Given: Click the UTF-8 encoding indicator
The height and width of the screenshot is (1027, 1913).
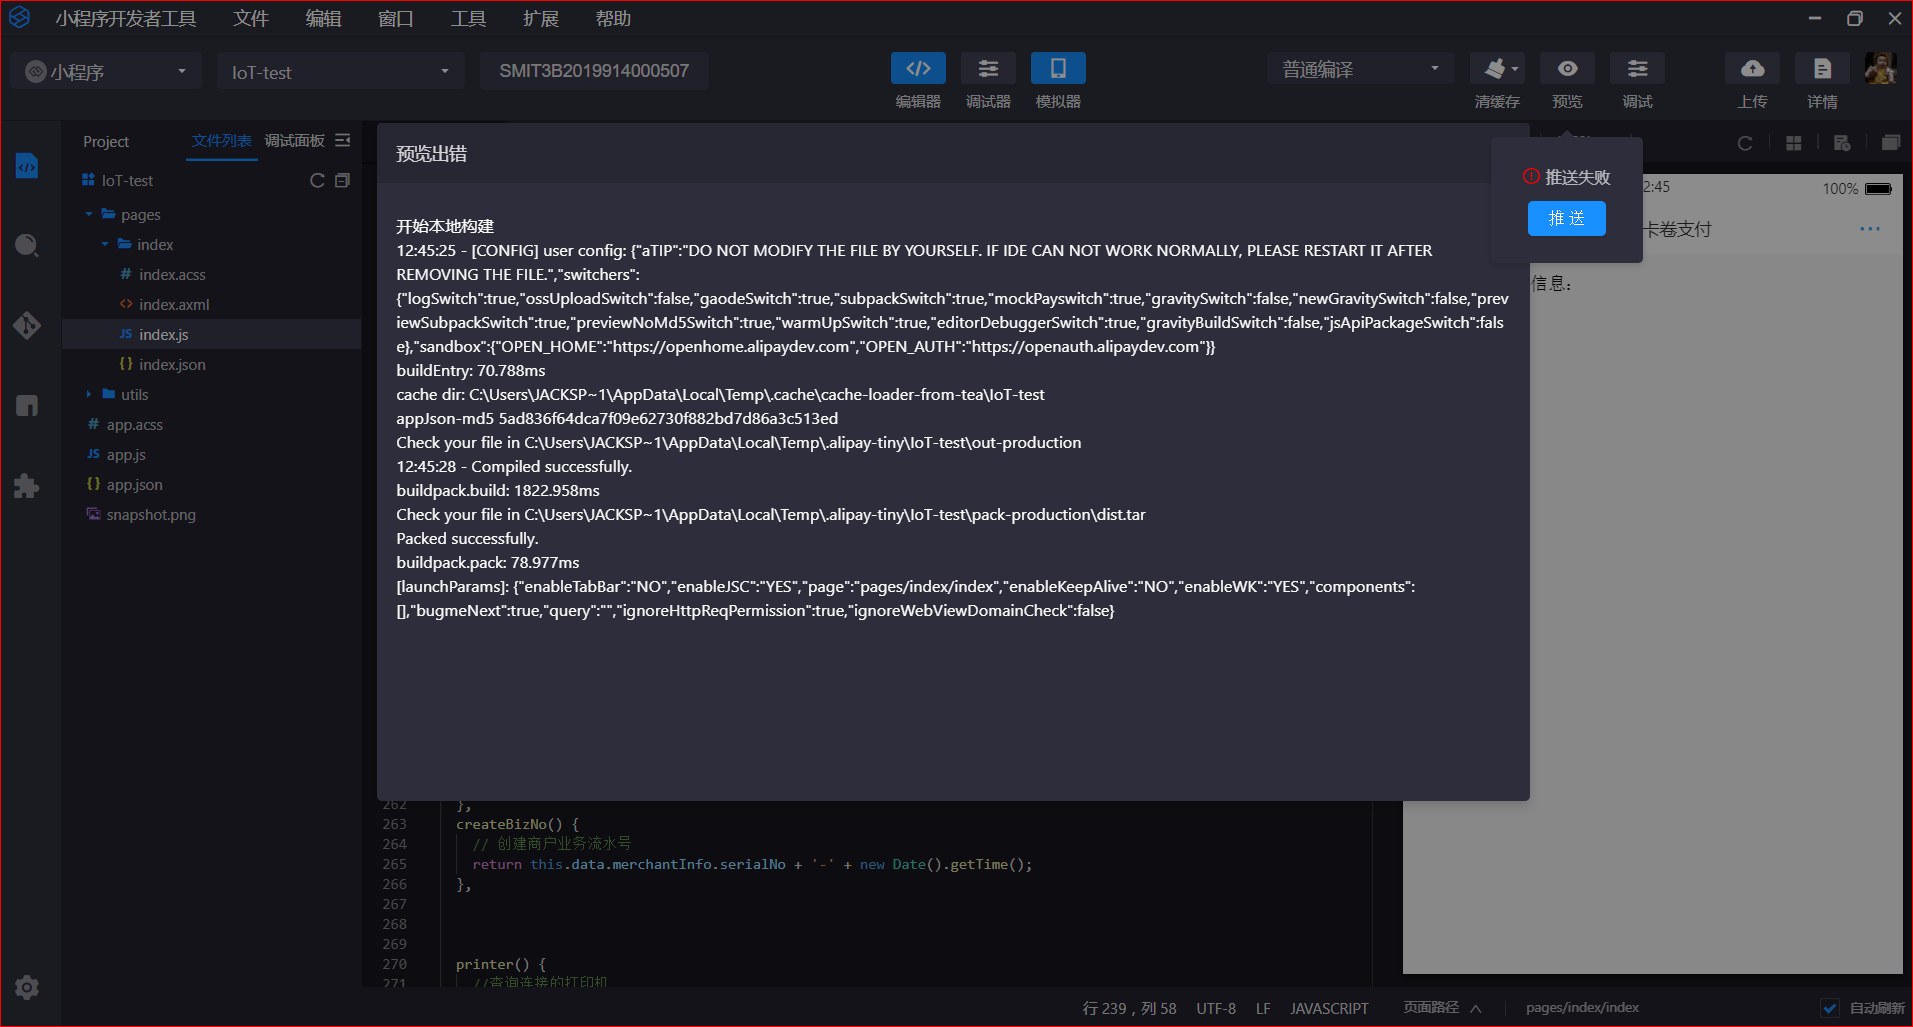Looking at the screenshot, I should (1216, 1008).
